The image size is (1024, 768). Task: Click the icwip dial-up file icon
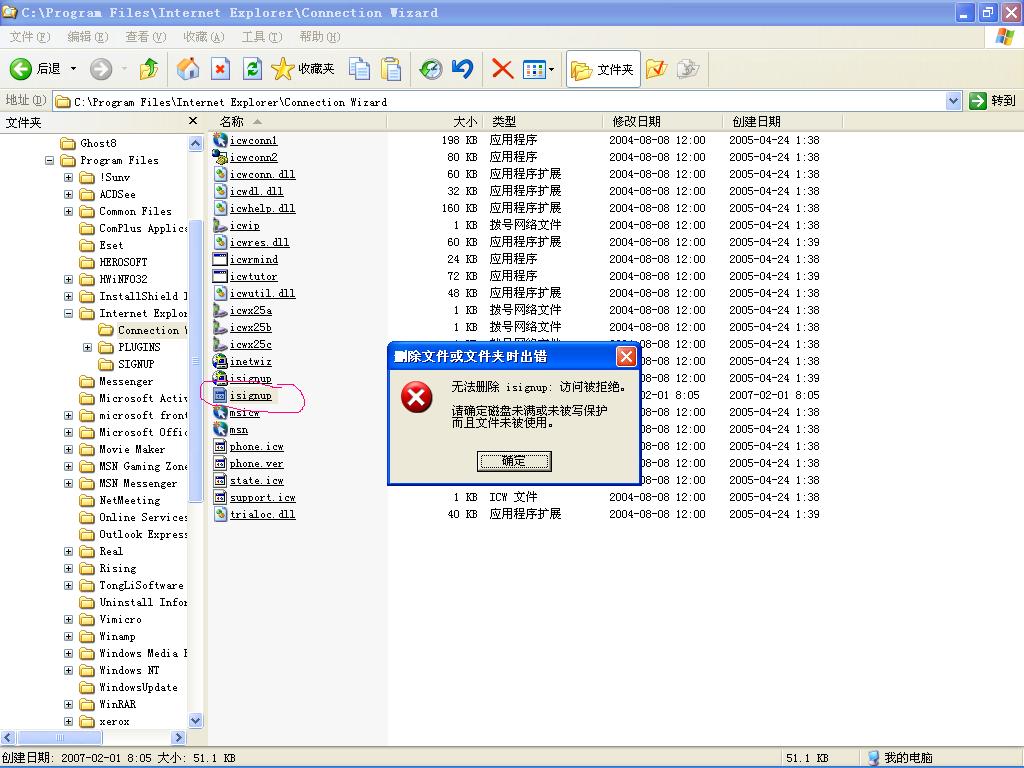tap(220, 225)
